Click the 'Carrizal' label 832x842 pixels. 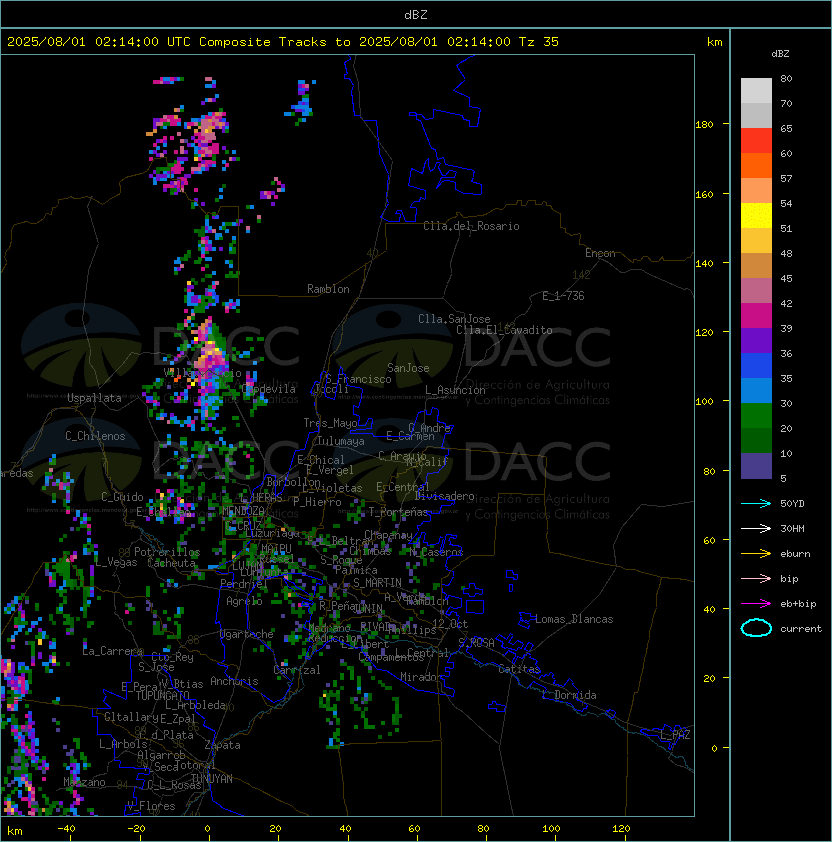[296, 670]
